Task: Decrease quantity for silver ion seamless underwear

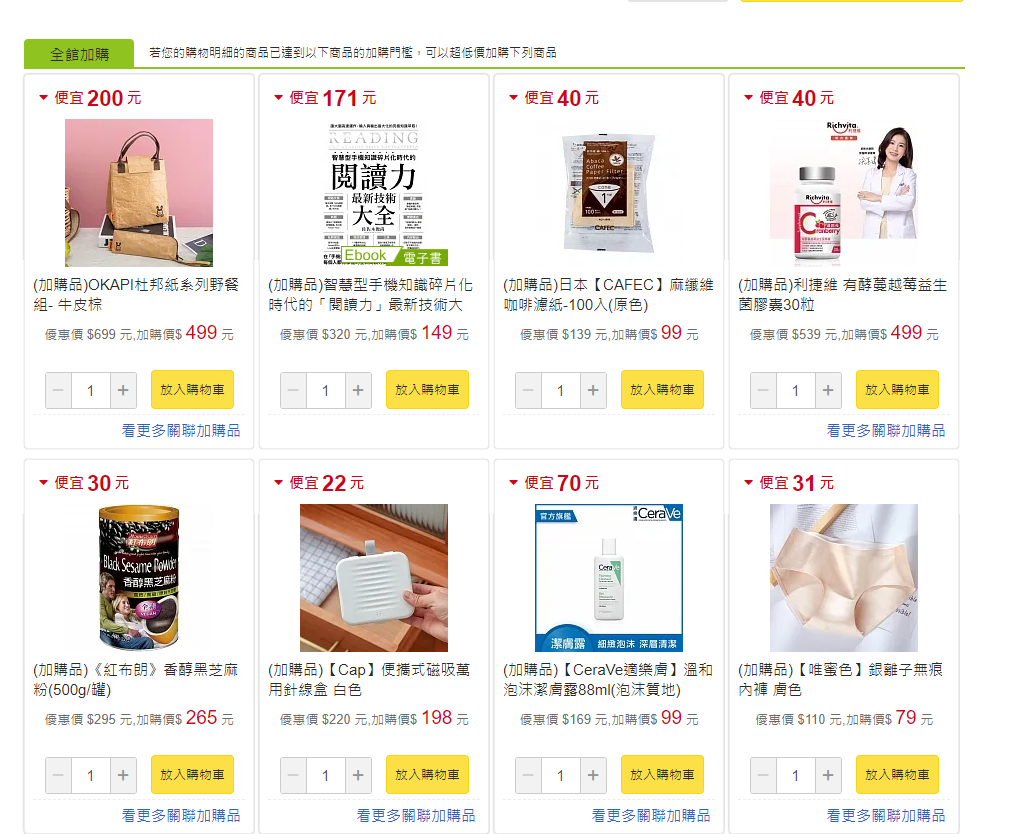Action: click(763, 775)
